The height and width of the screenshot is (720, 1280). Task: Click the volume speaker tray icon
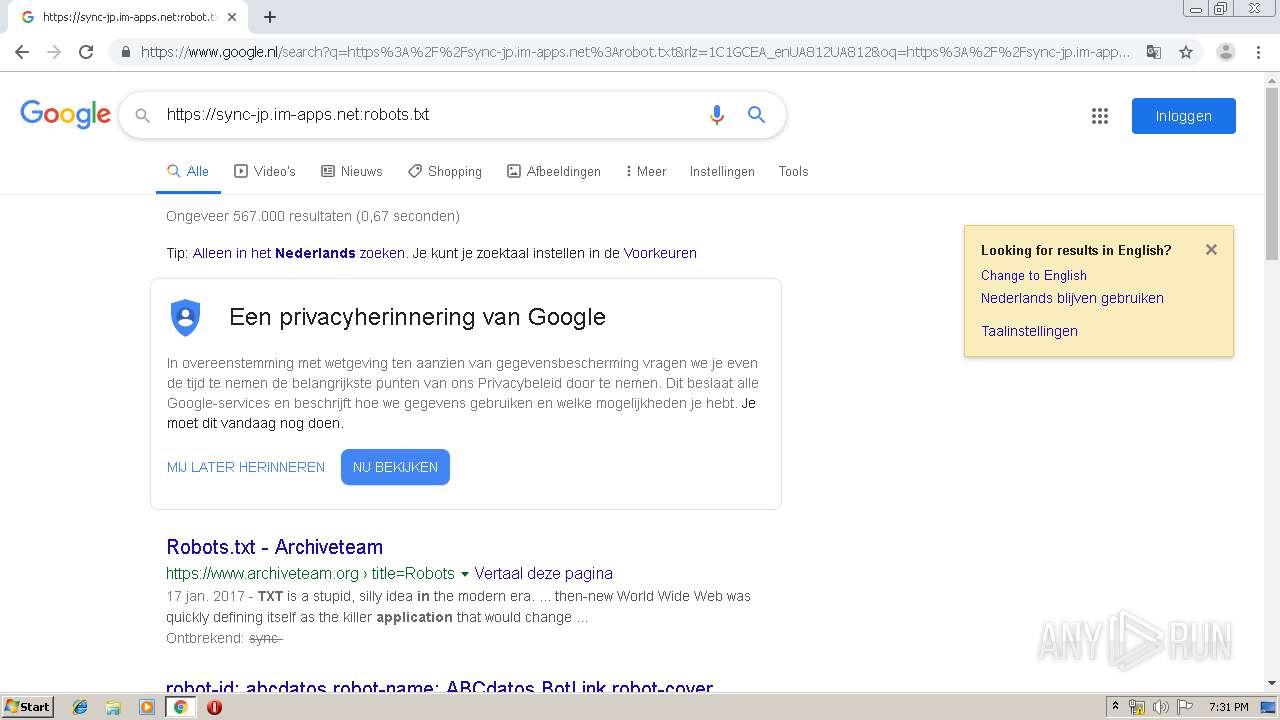1161,707
